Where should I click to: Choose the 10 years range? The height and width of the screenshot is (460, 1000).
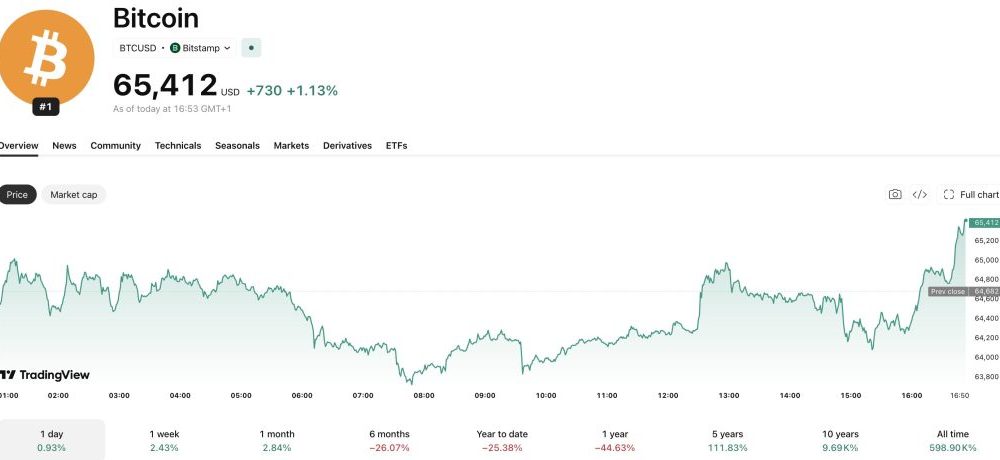(840, 440)
